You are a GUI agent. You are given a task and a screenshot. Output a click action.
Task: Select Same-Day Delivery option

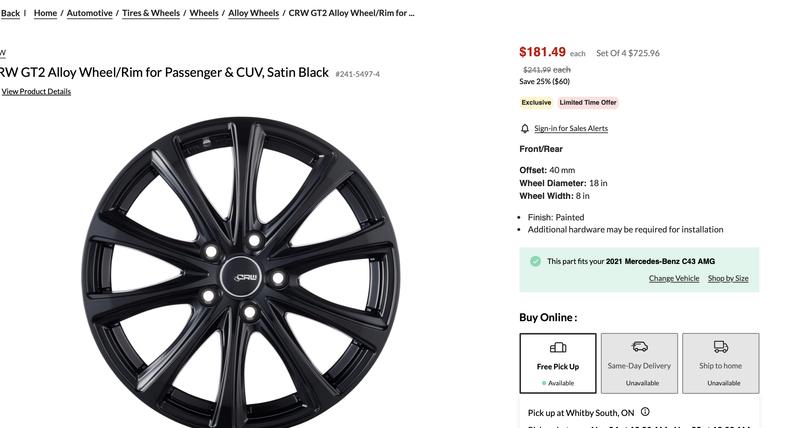(640, 363)
